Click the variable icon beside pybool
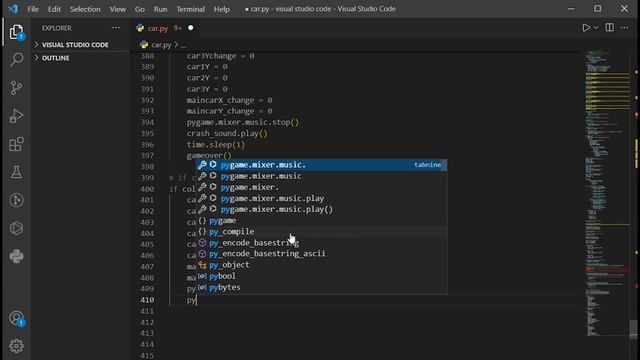 (x=202, y=276)
